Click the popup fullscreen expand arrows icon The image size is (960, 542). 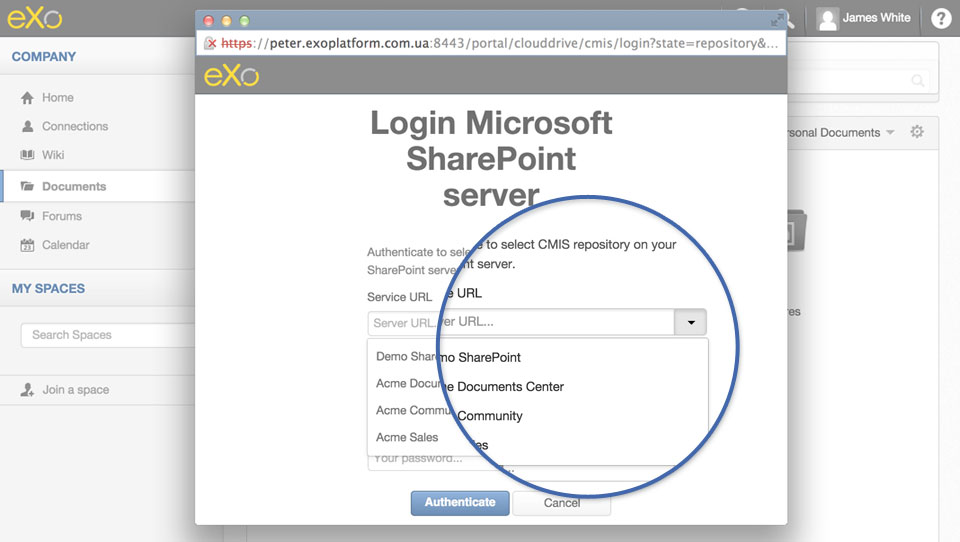777,21
